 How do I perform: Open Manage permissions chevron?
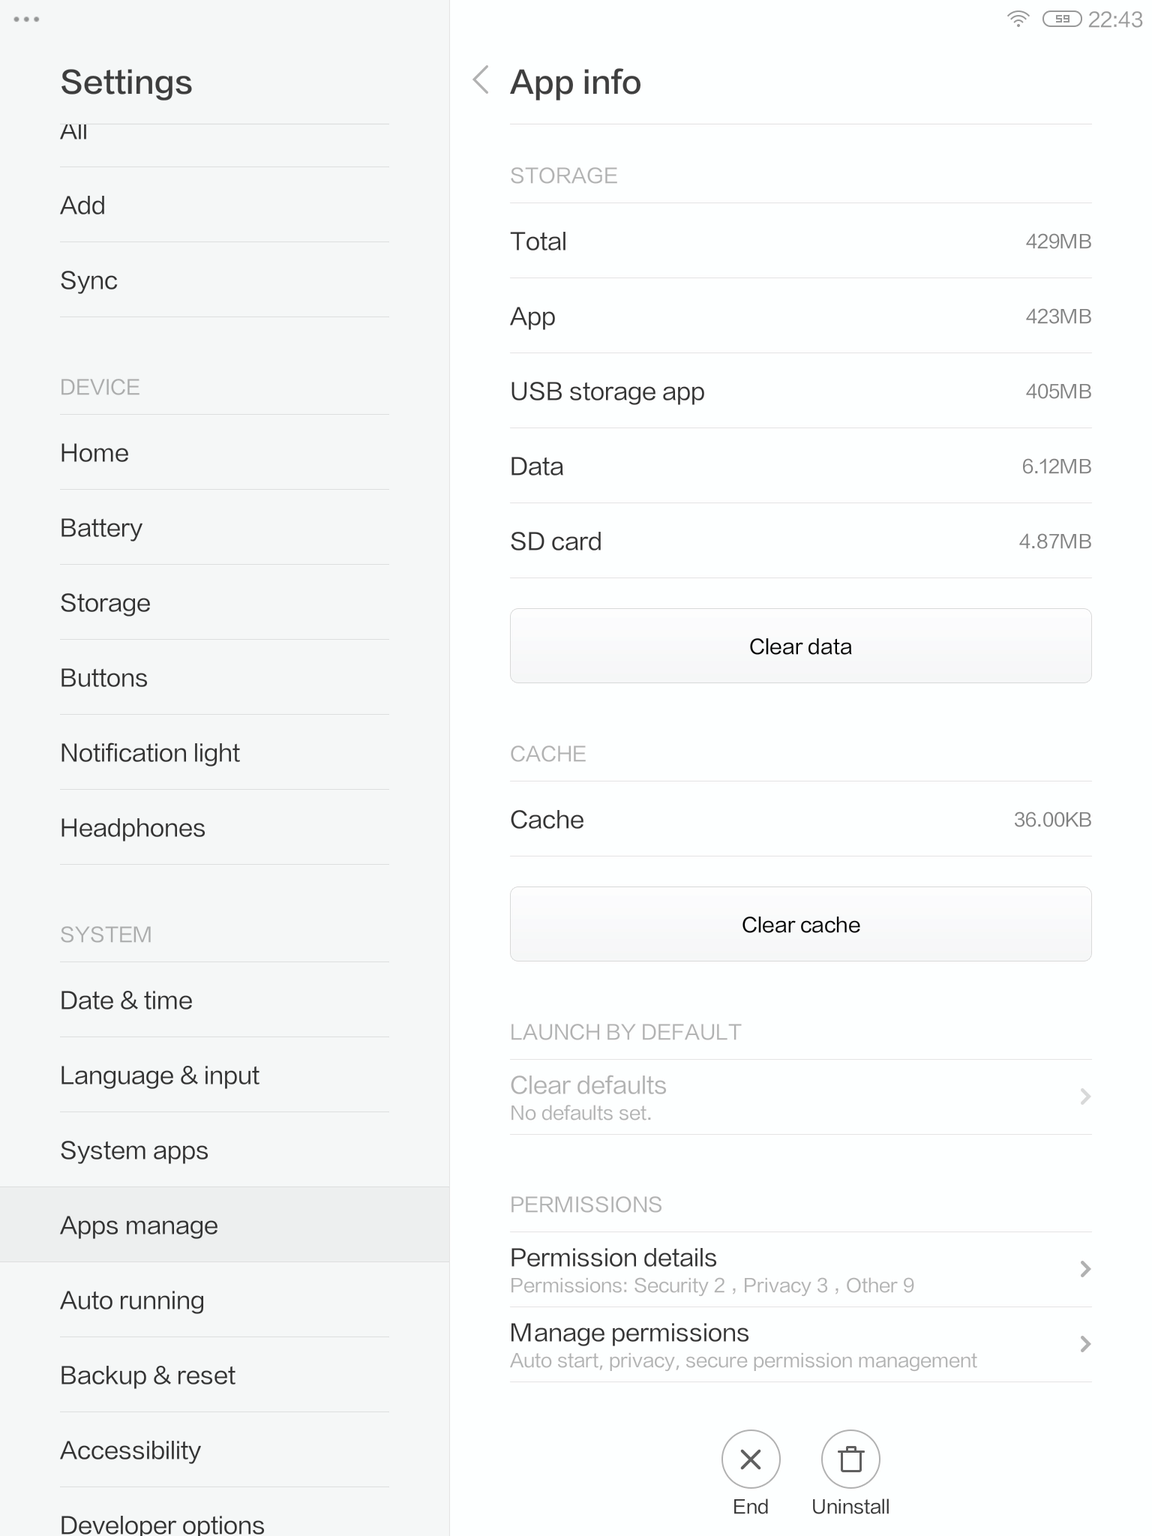[1085, 1344]
